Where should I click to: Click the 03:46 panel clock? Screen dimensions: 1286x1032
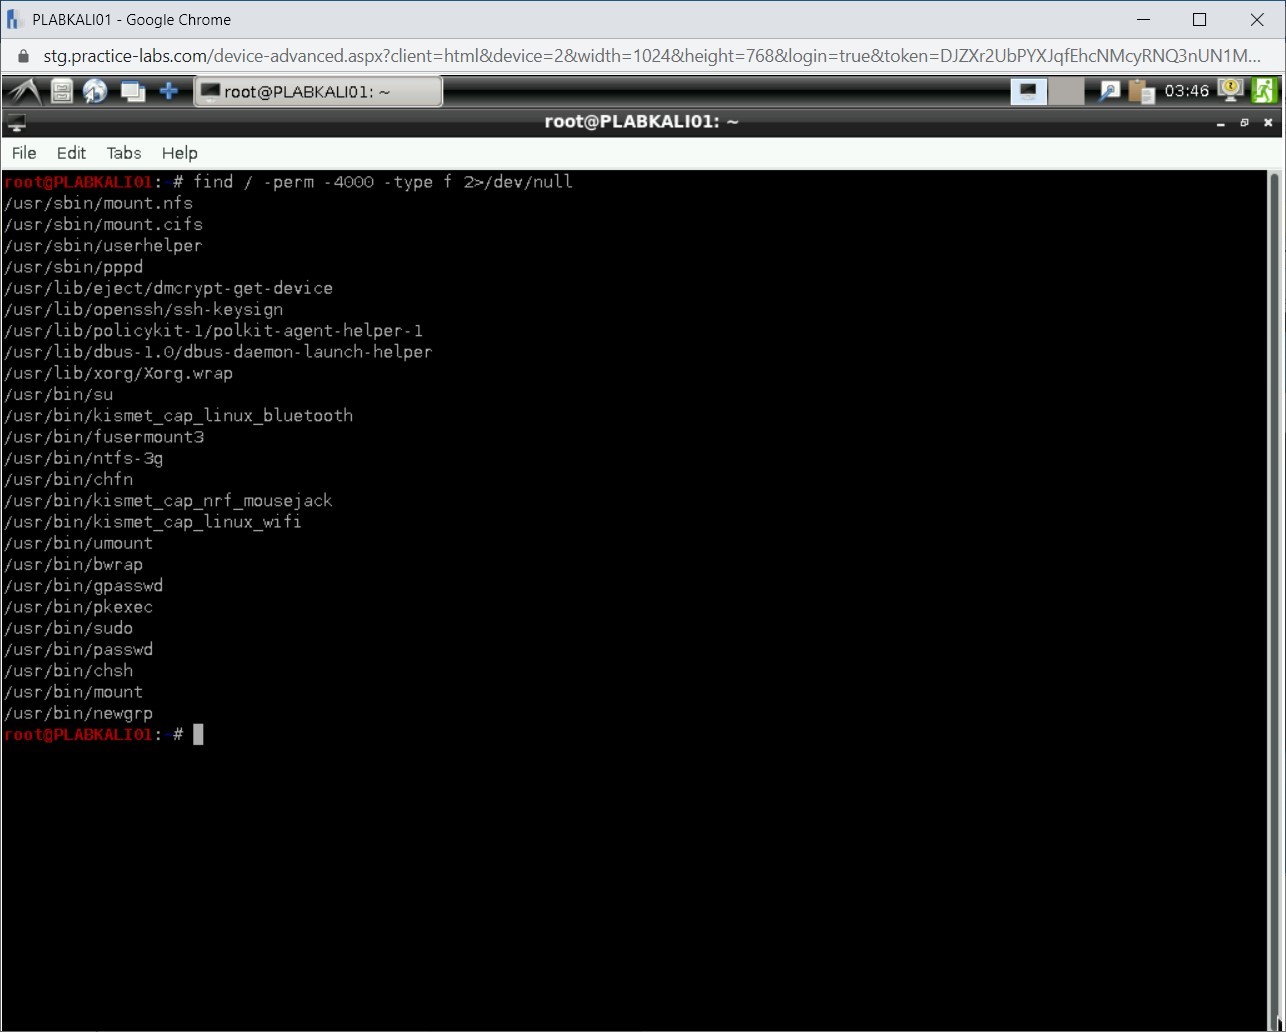click(1187, 92)
